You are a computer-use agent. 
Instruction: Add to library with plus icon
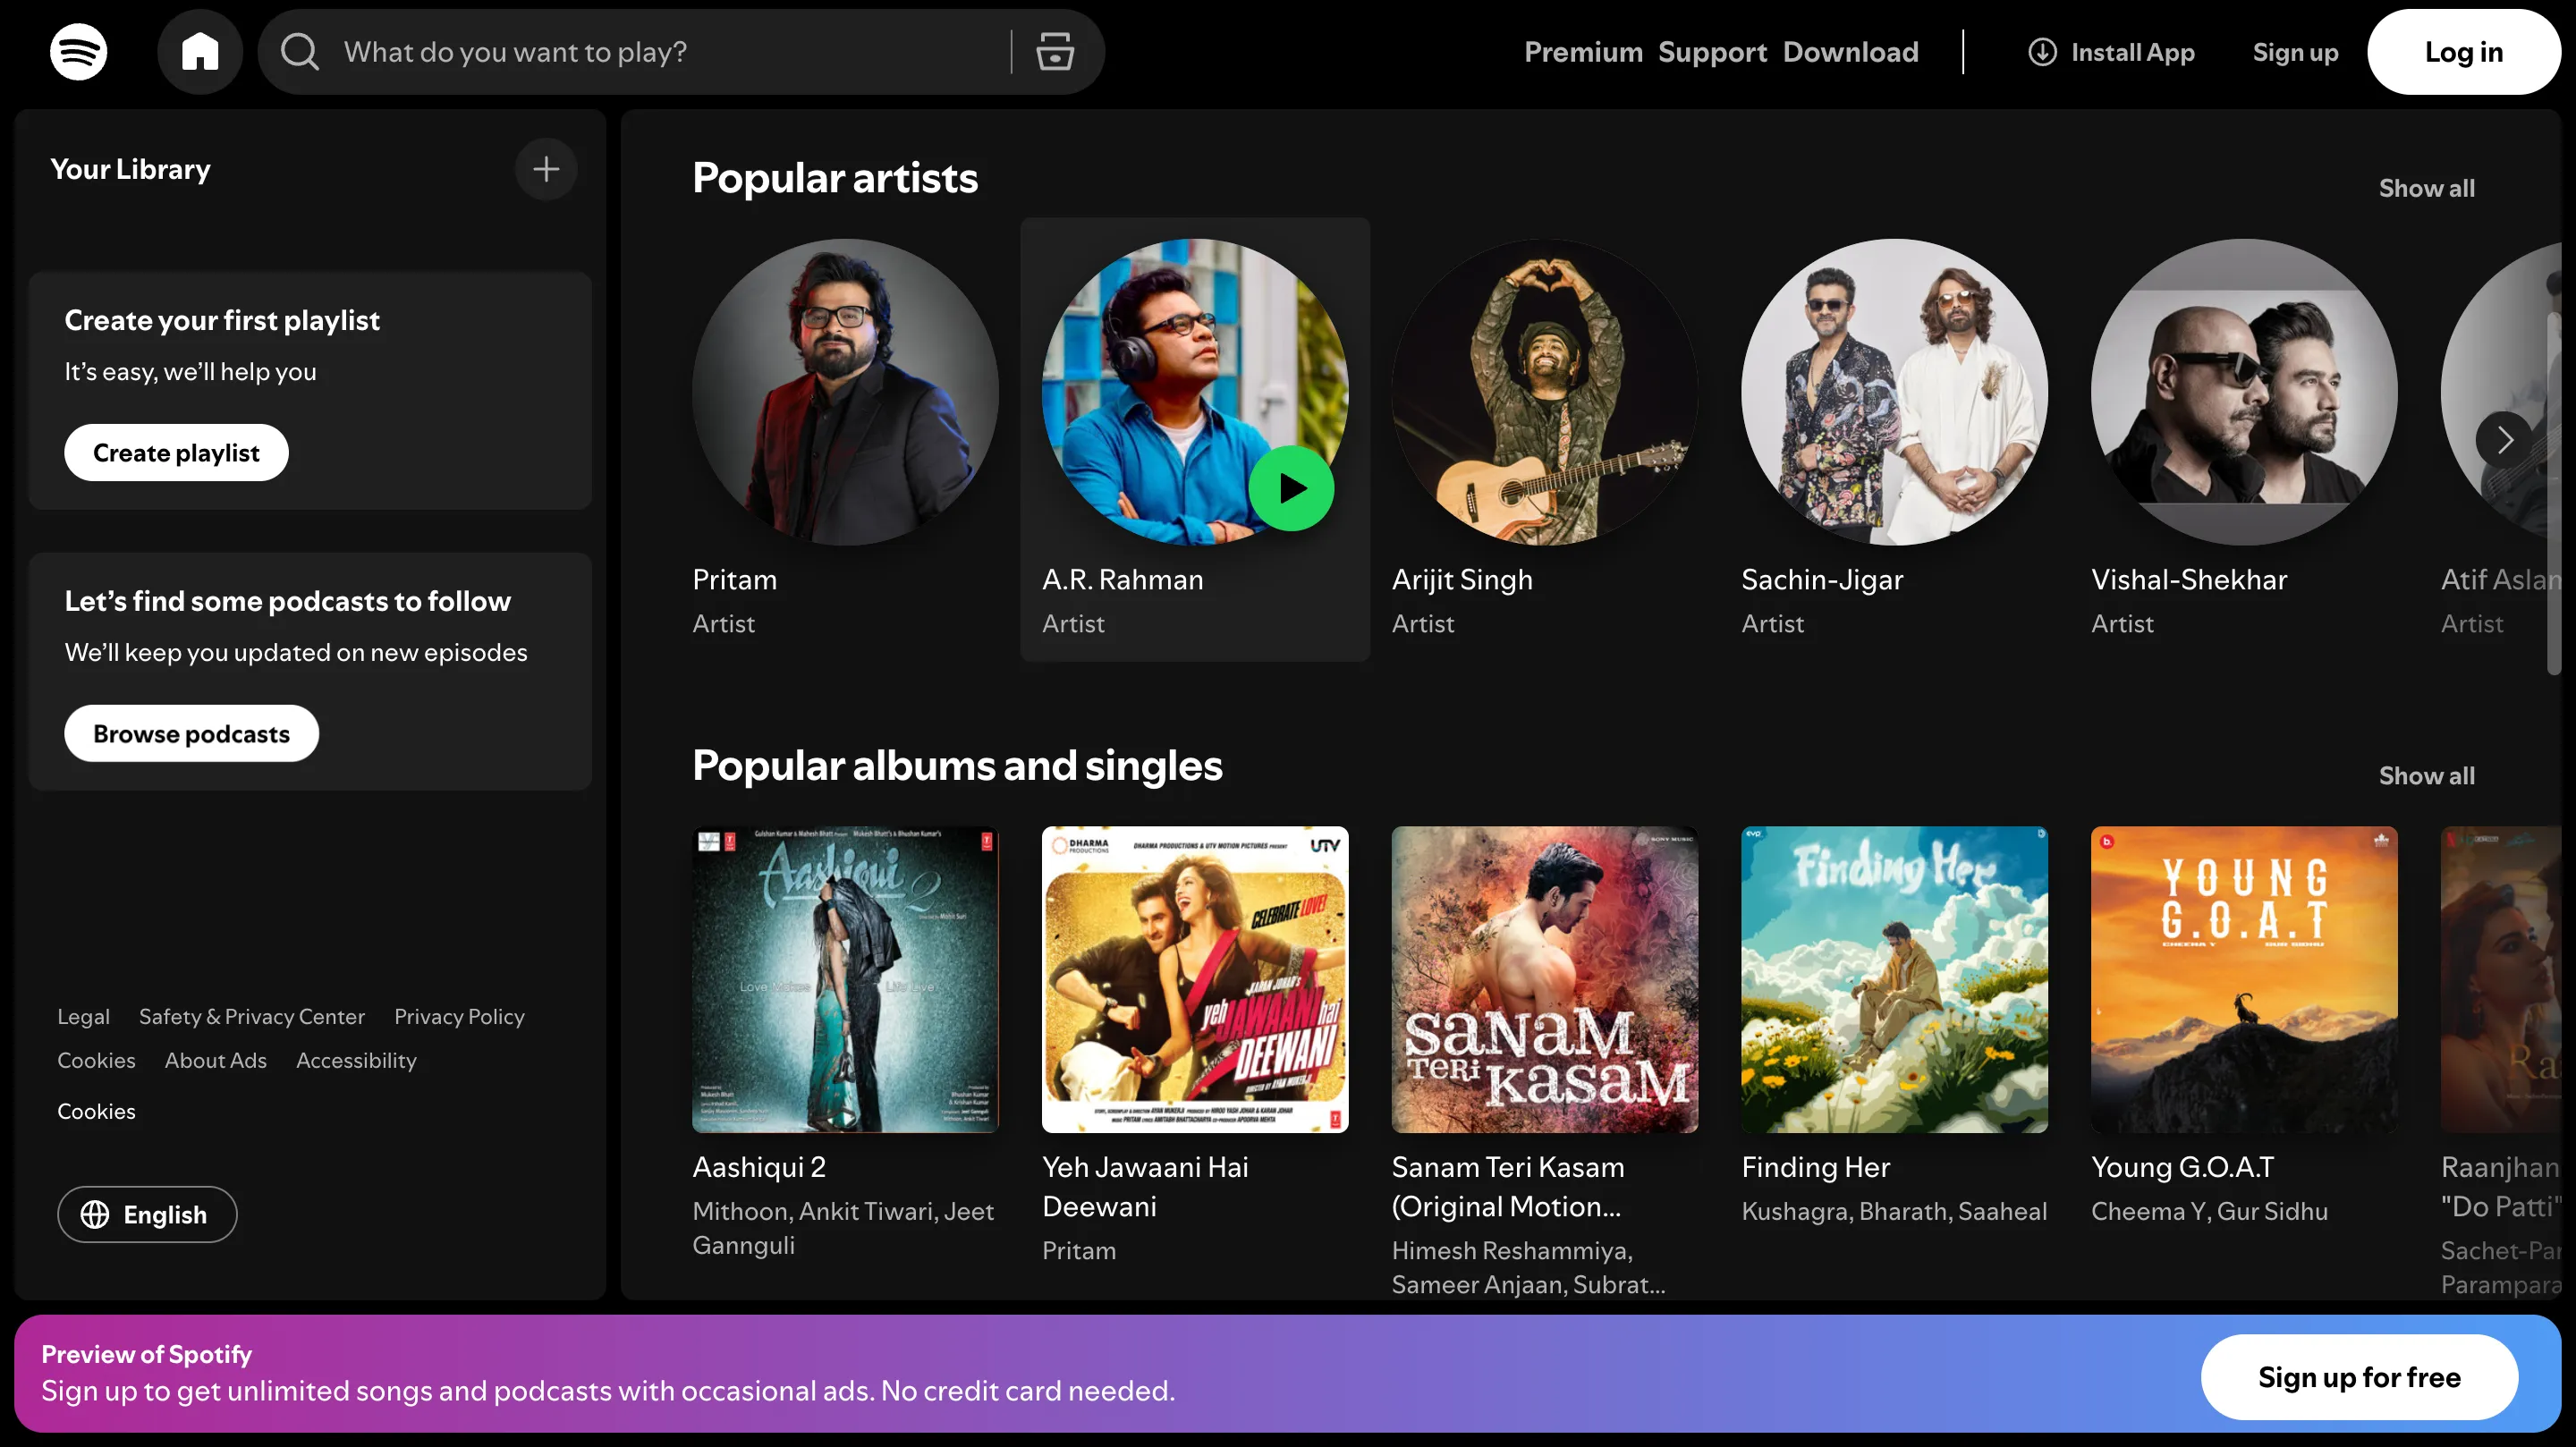click(x=546, y=169)
